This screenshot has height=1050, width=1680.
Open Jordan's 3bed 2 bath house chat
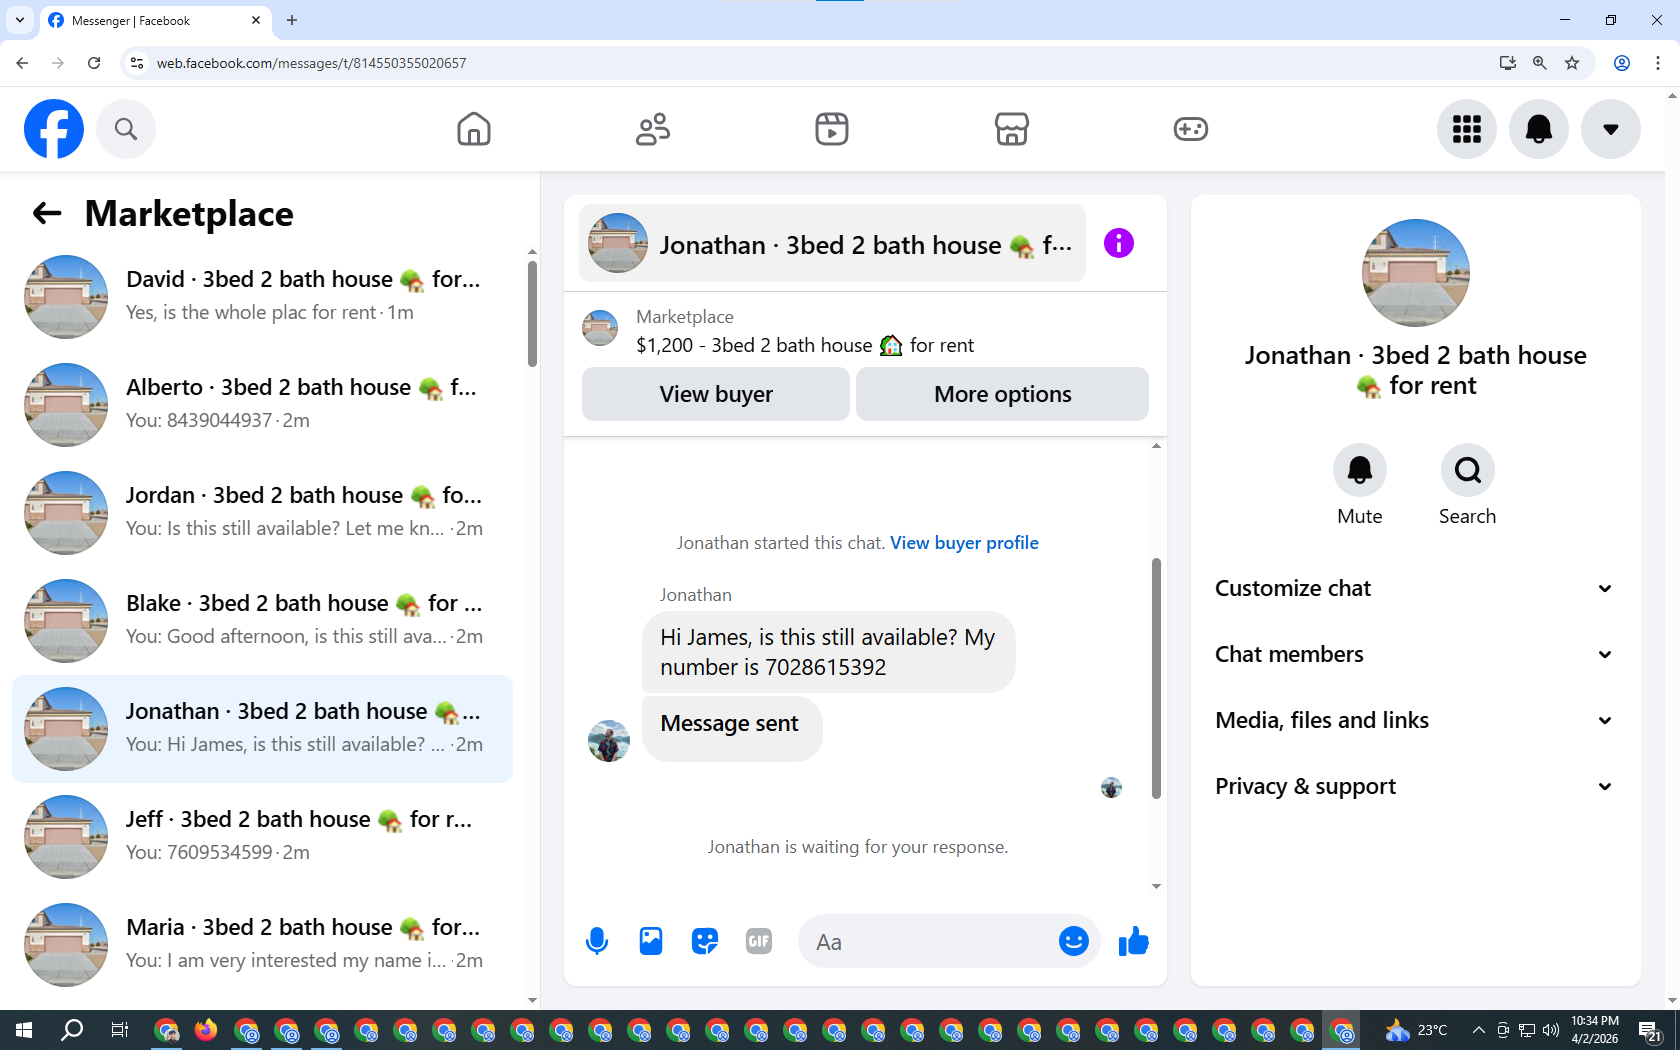(262, 513)
